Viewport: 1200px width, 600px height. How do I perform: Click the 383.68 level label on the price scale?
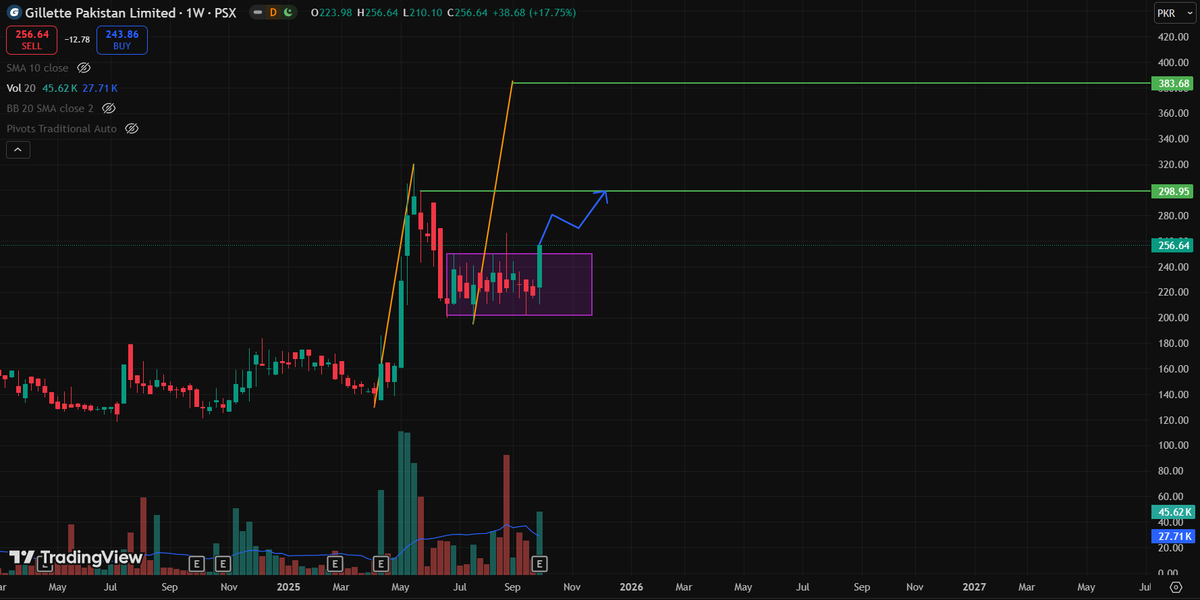tap(1171, 84)
